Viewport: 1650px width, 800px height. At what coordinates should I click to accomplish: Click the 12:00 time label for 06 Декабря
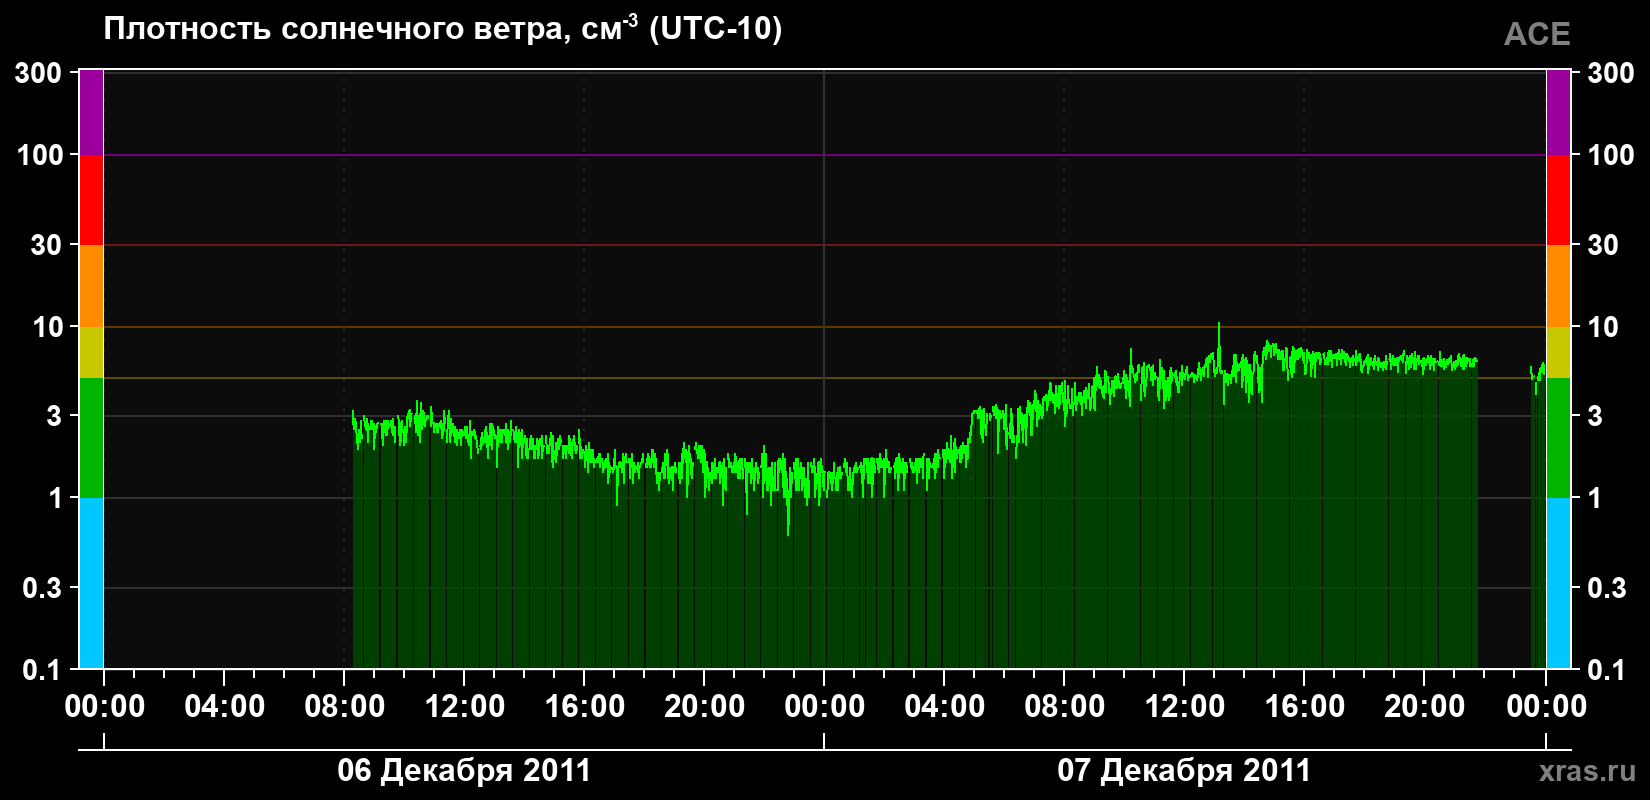464,707
